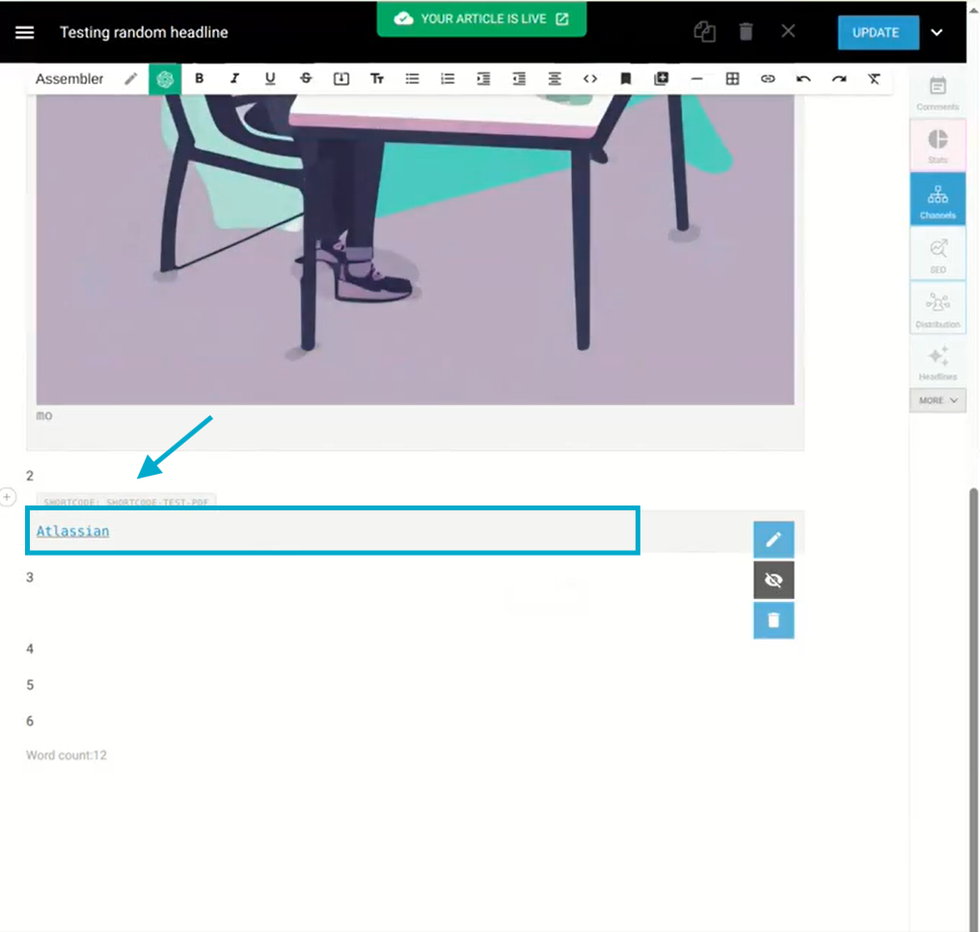This screenshot has height=932, width=980.
Task: Open the Distribution sidebar tab
Action: 937,308
